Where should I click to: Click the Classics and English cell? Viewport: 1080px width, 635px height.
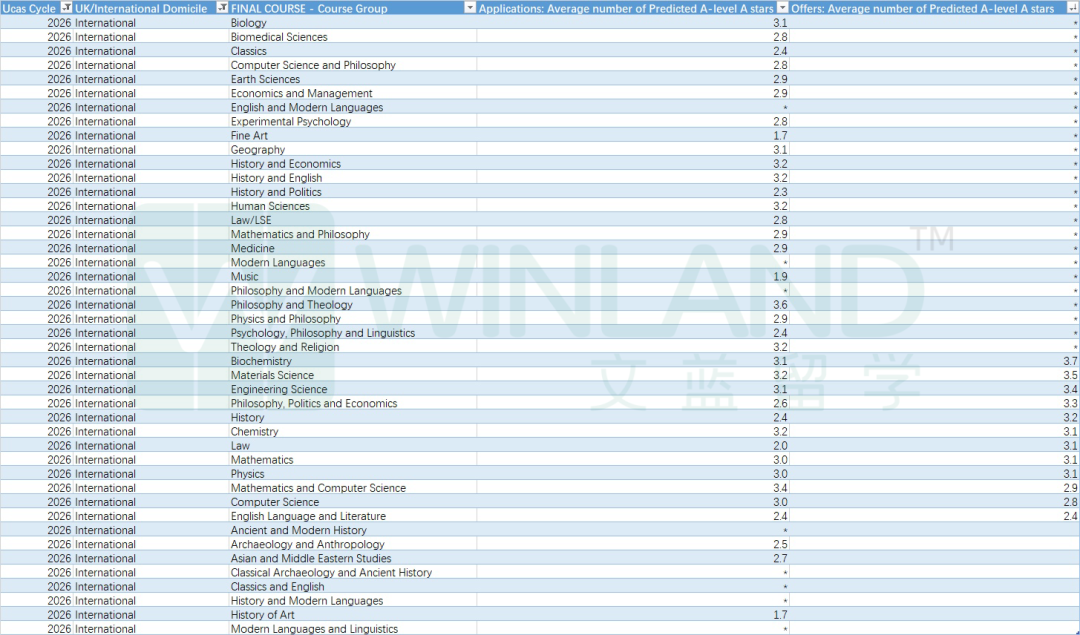(x=353, y=587)
